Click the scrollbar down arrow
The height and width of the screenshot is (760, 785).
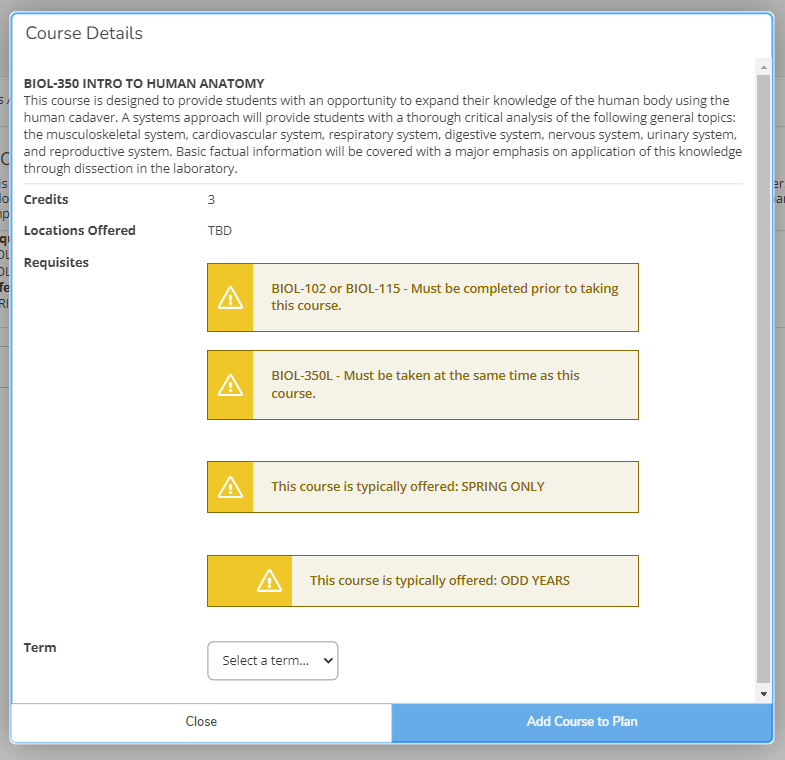coord(763,694)
